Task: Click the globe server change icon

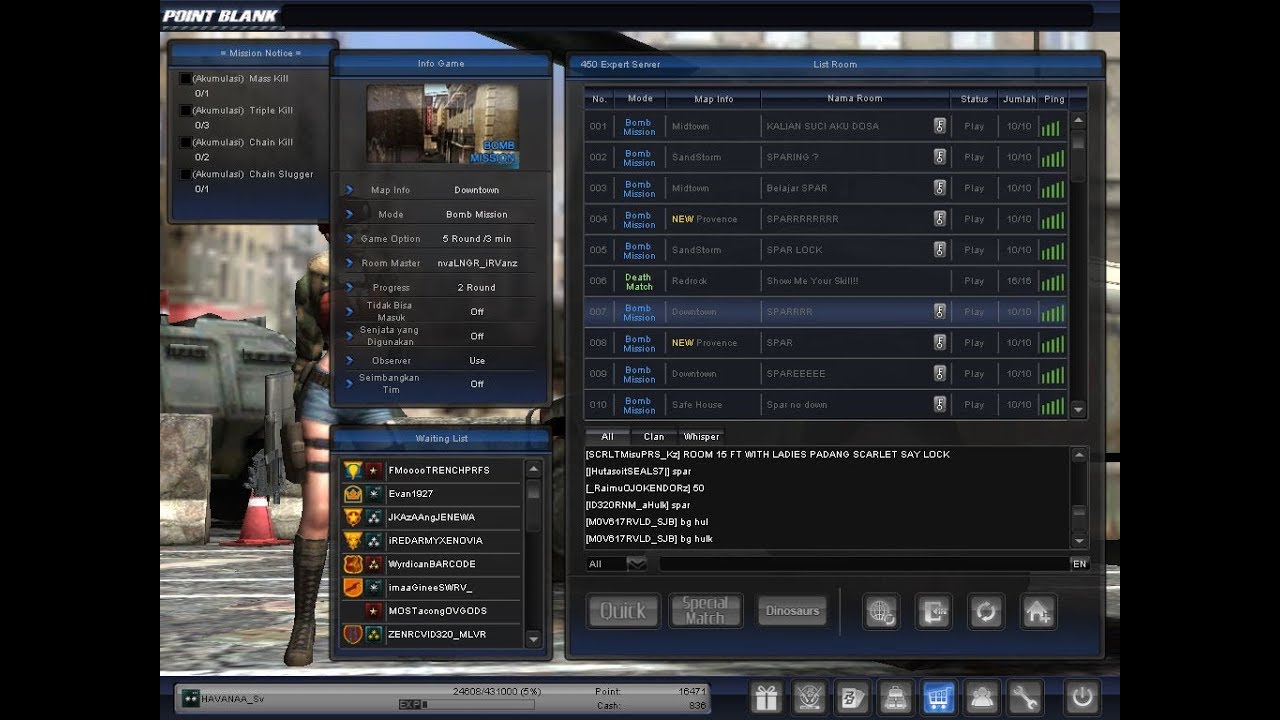Action: 882,612
